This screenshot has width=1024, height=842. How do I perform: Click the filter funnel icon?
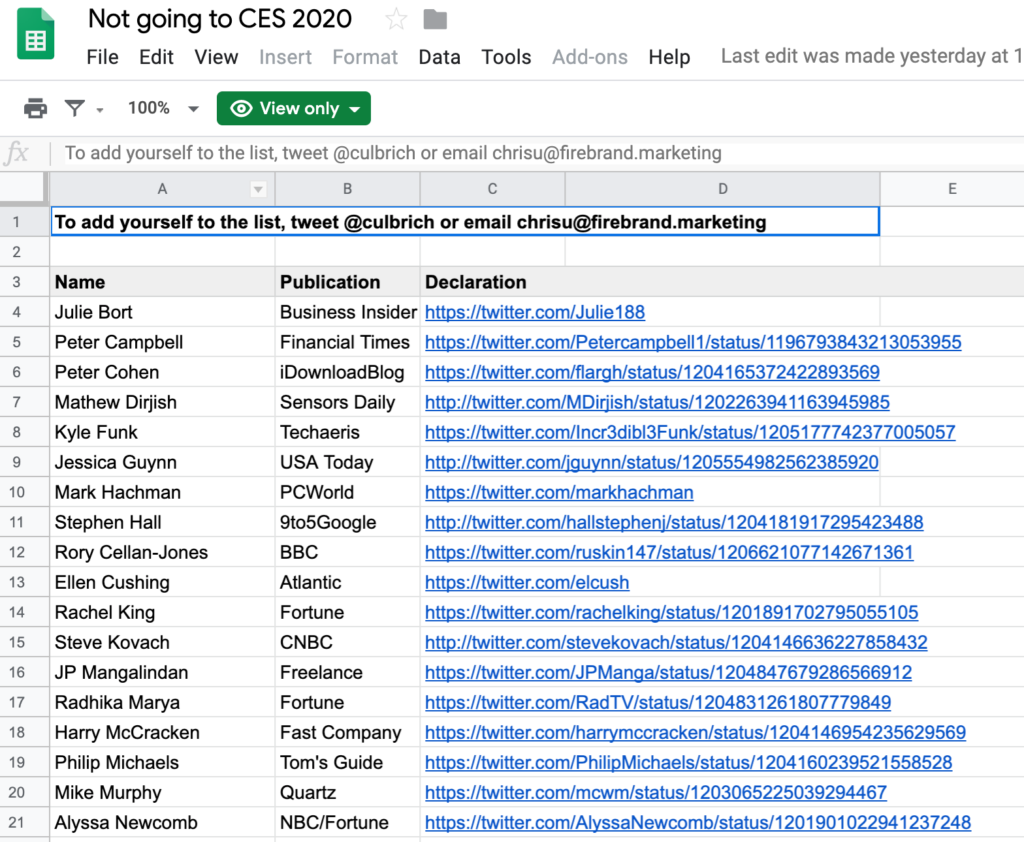pos(75,108)
